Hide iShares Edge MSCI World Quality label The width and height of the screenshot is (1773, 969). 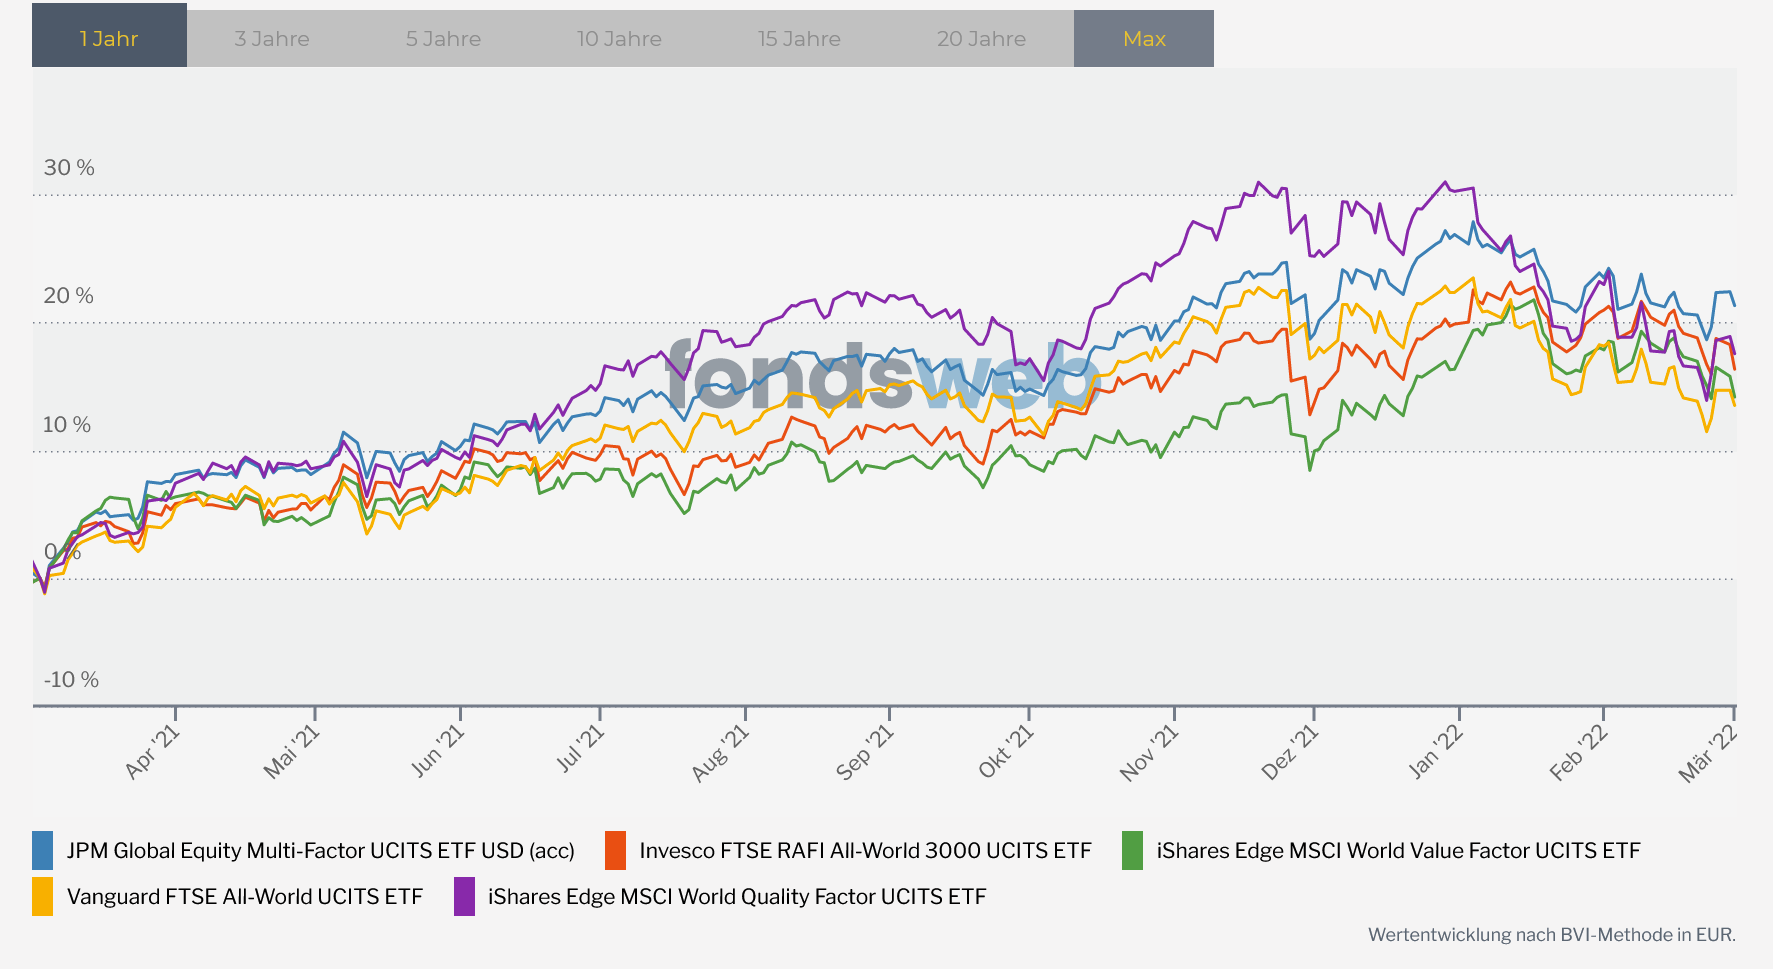(737, 897)
